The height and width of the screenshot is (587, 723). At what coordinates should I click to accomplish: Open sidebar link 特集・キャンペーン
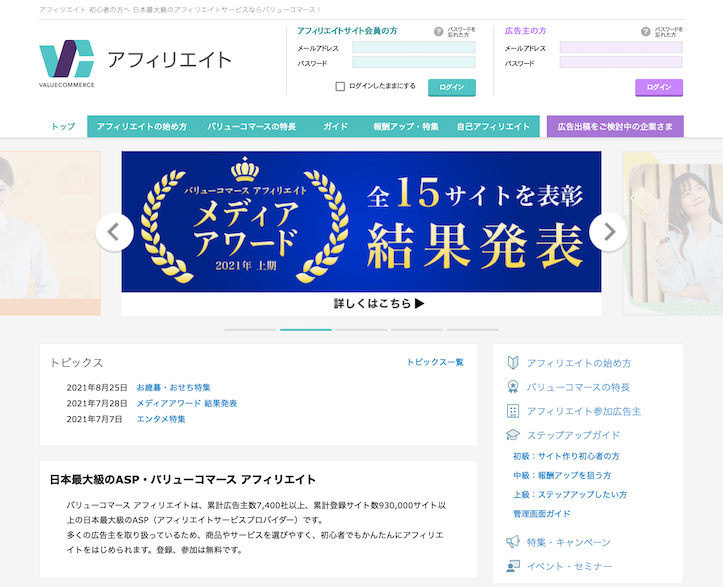(x=569, y=542)
